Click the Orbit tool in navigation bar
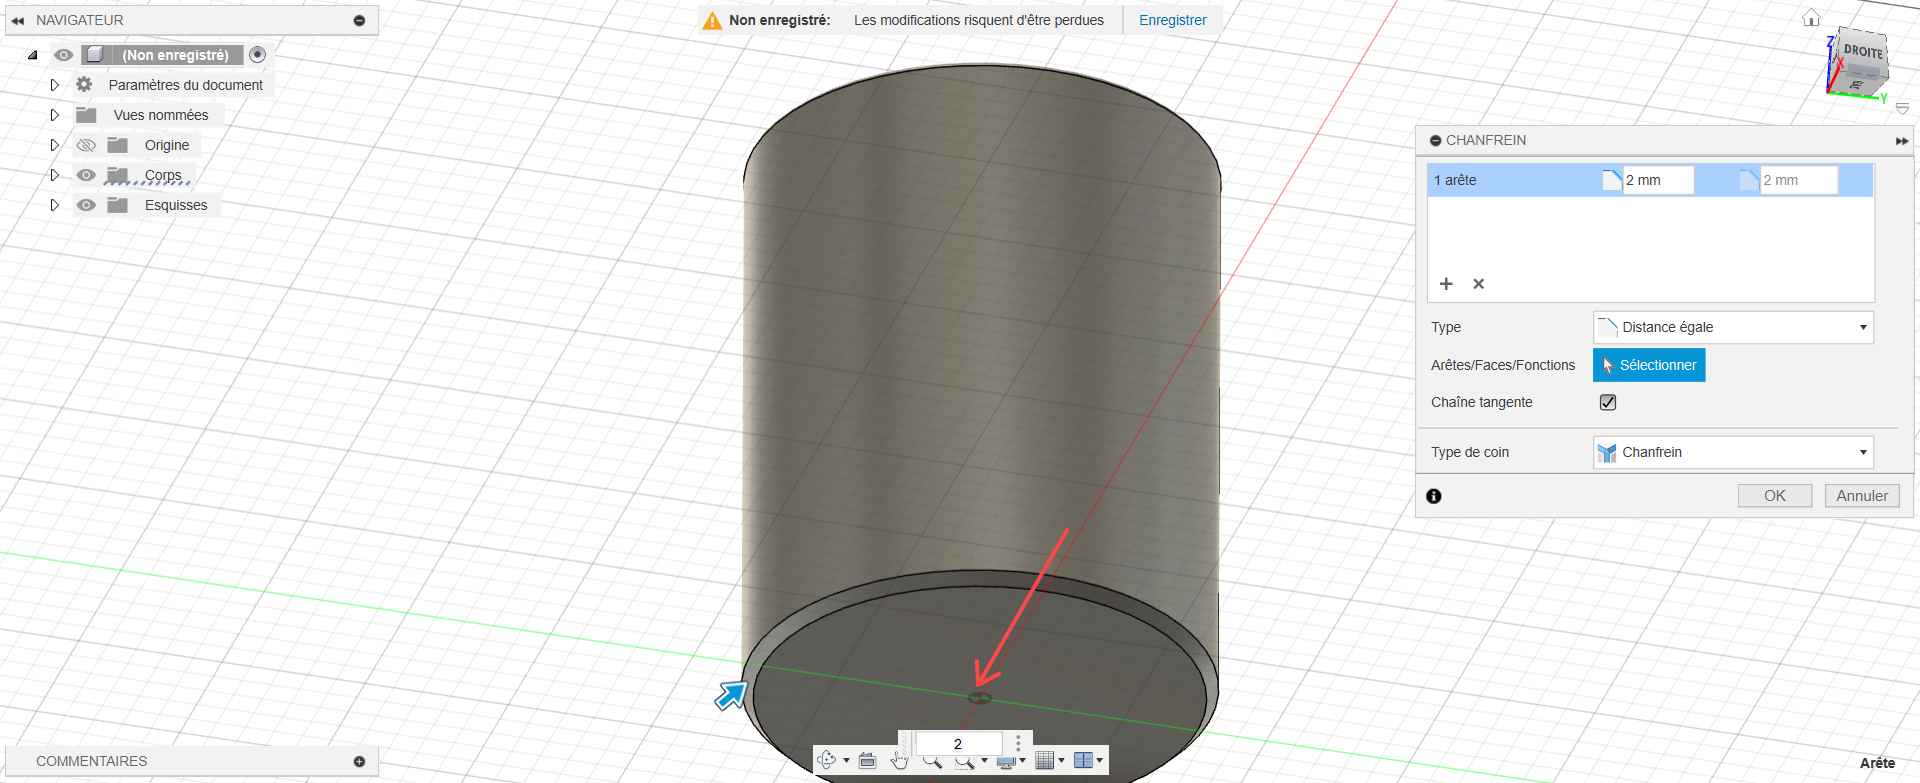1920x783 pixels. point(826,761)
